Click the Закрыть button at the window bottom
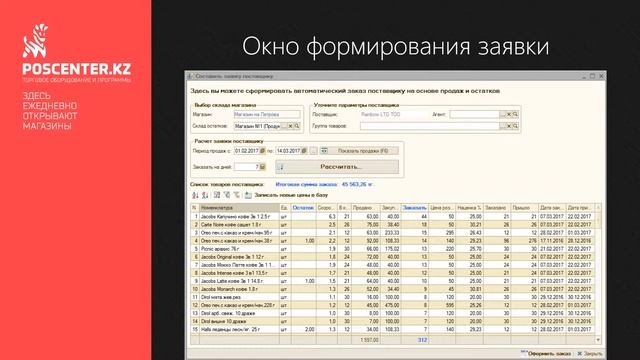The image size is (640, 360). [x=589, y=353]
